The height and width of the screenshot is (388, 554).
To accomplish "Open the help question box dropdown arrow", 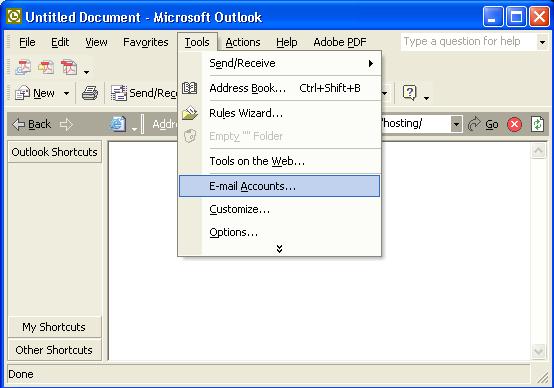I will pos(542,42).
